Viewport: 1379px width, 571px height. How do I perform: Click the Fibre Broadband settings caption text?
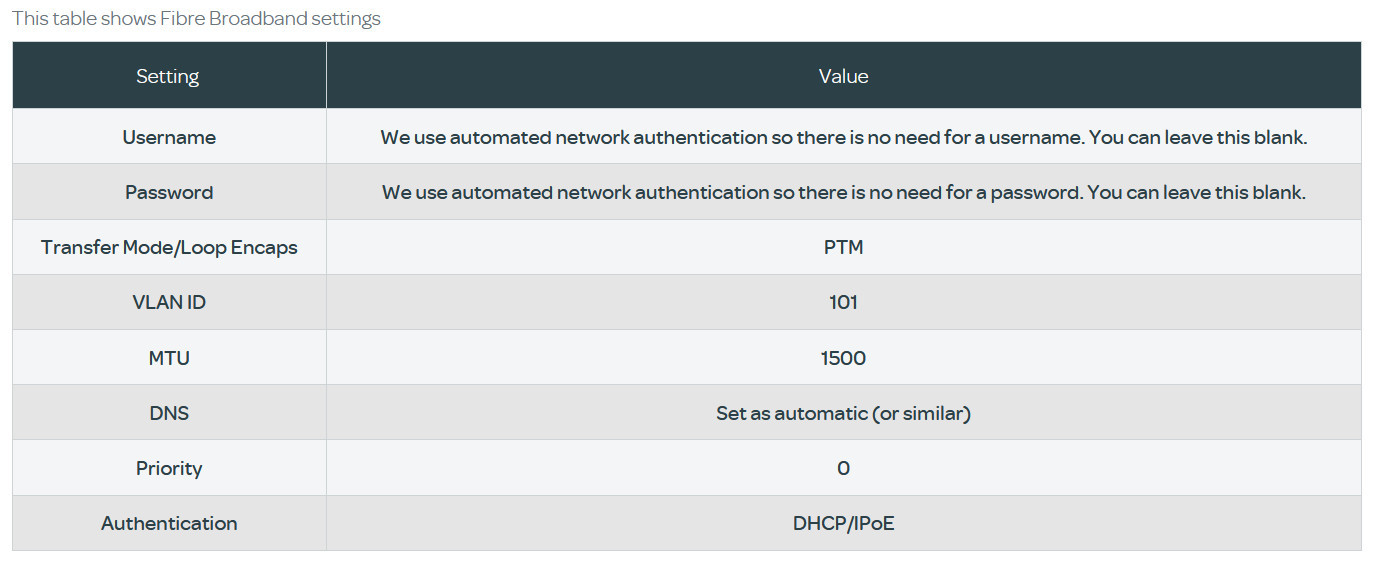click(196, 18)
